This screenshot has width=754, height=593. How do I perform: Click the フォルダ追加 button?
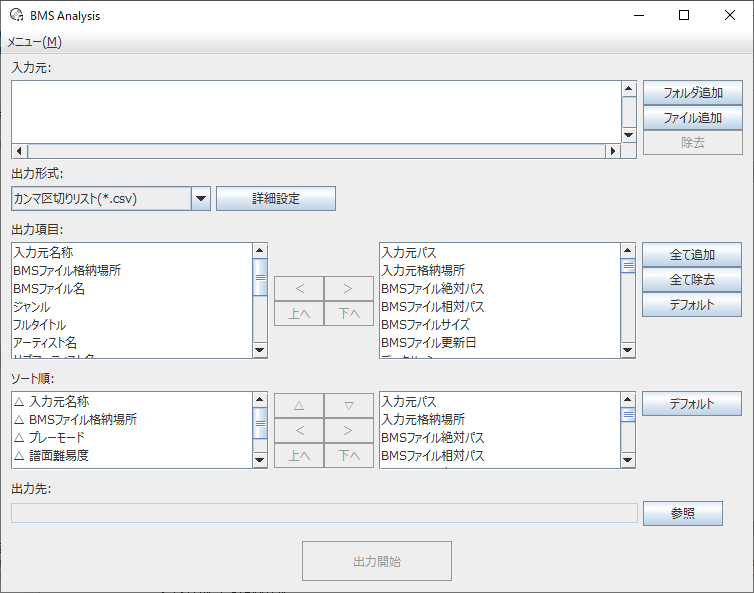pos(692,92)
